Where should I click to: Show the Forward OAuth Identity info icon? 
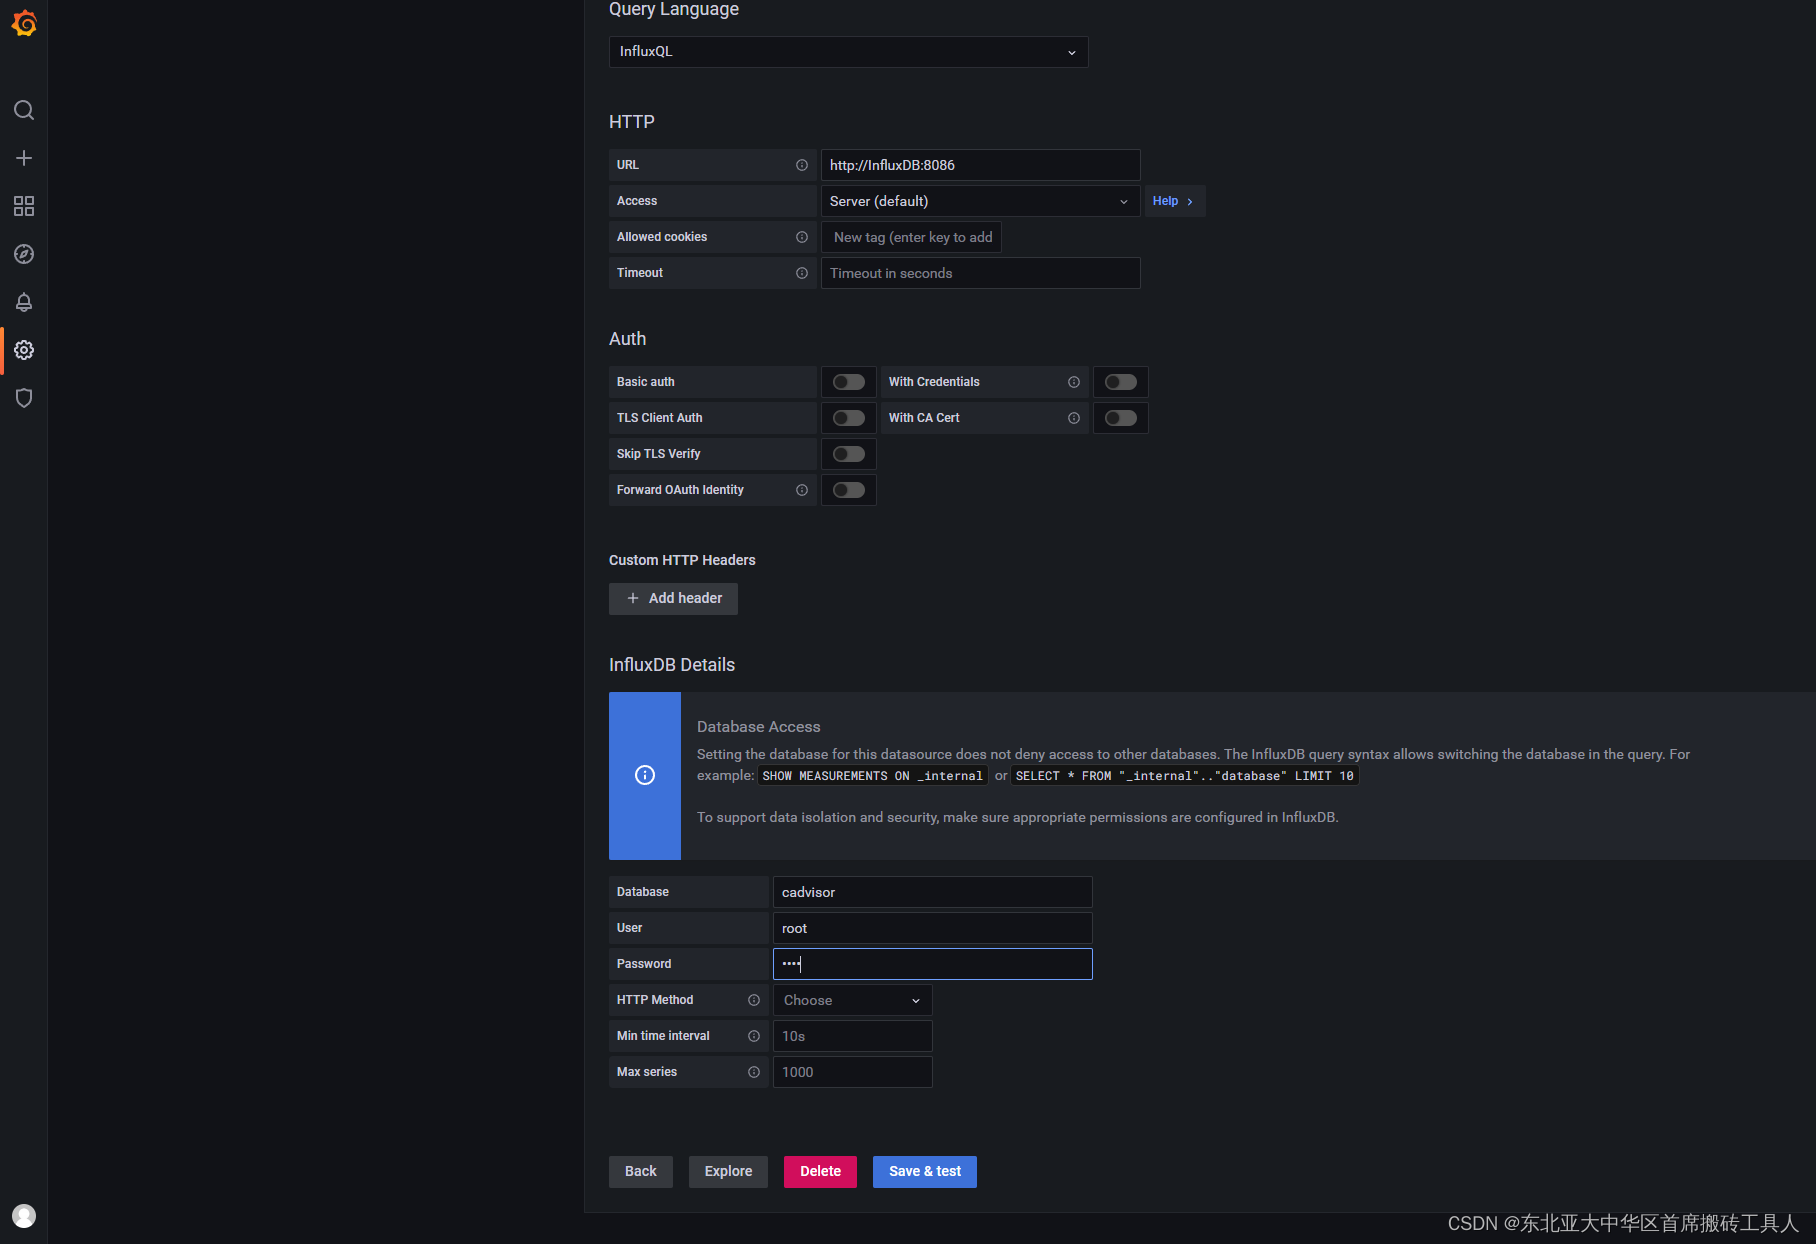point(802,490)
